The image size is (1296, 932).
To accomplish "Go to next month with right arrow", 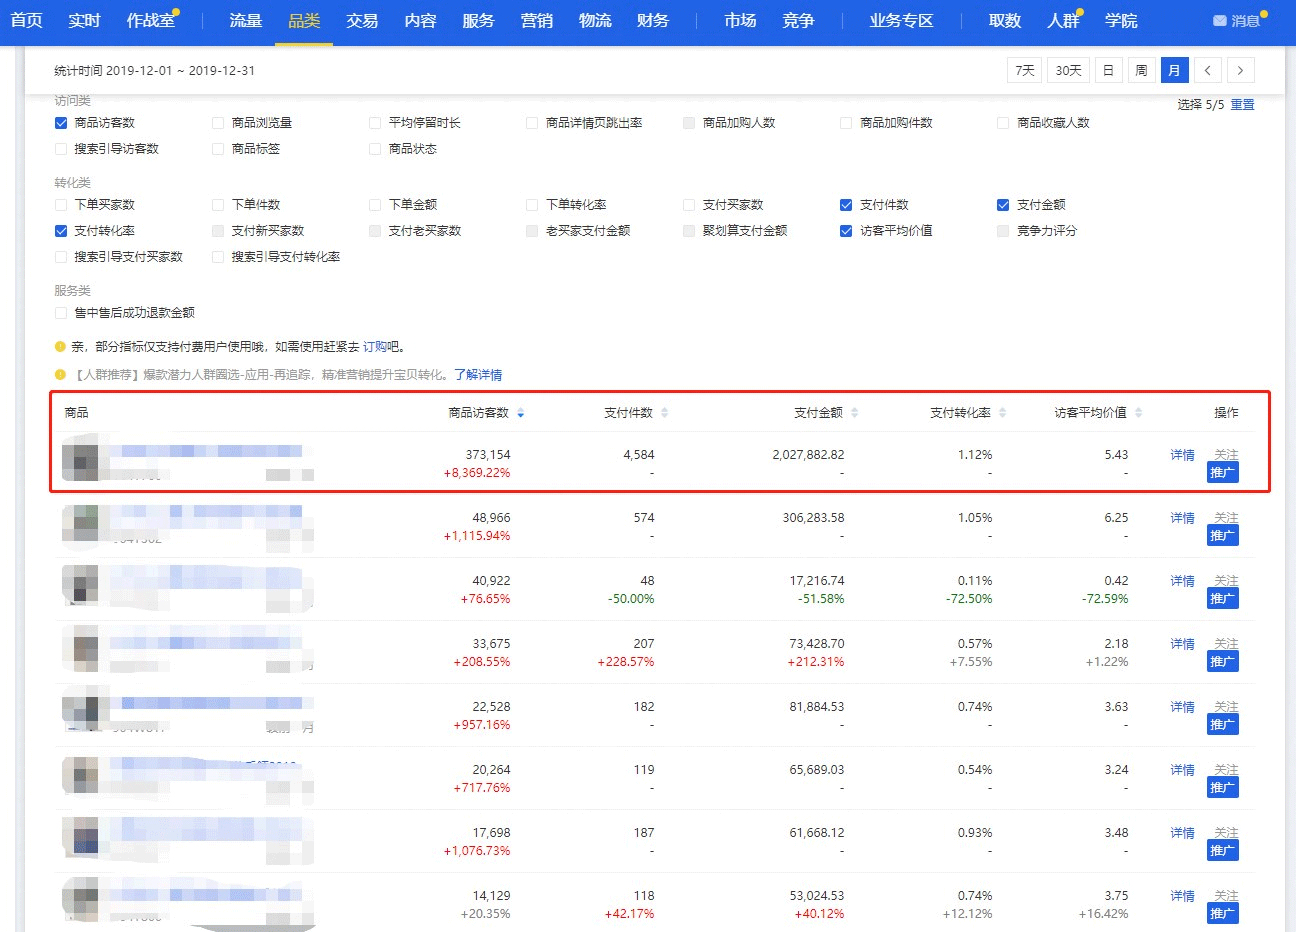I will (x=1240, y=70).
